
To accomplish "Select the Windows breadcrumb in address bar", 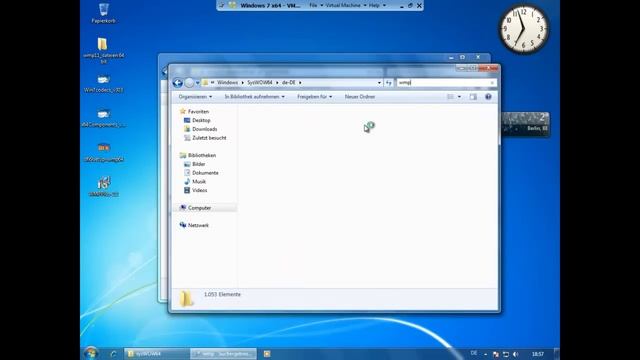I will click(227, 82).
